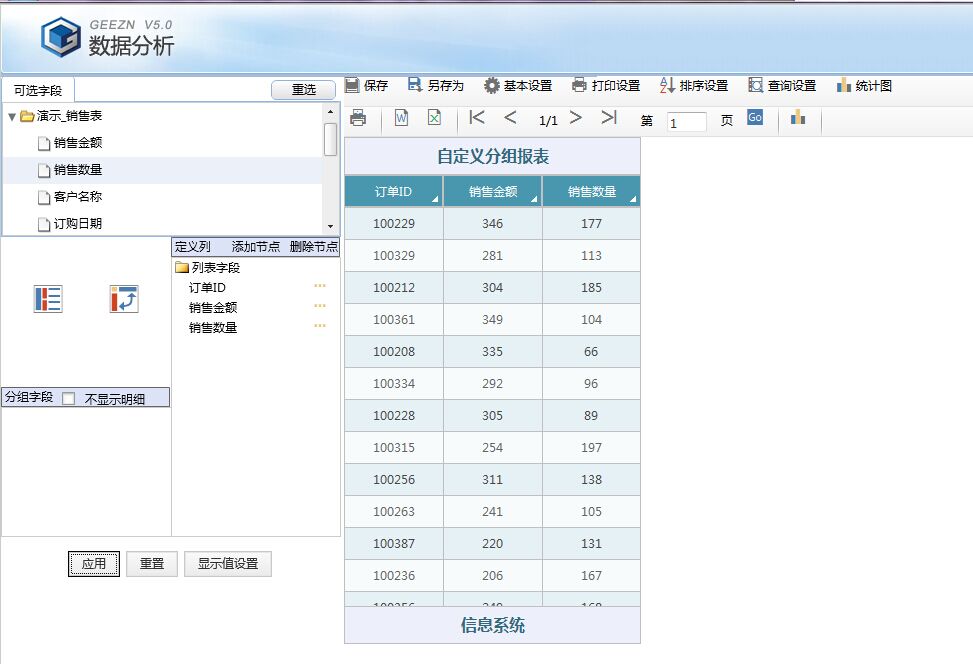Click the 保存 save toolbar button
Viewport: 973px width, 664px height.
click(x=366, y=86)
